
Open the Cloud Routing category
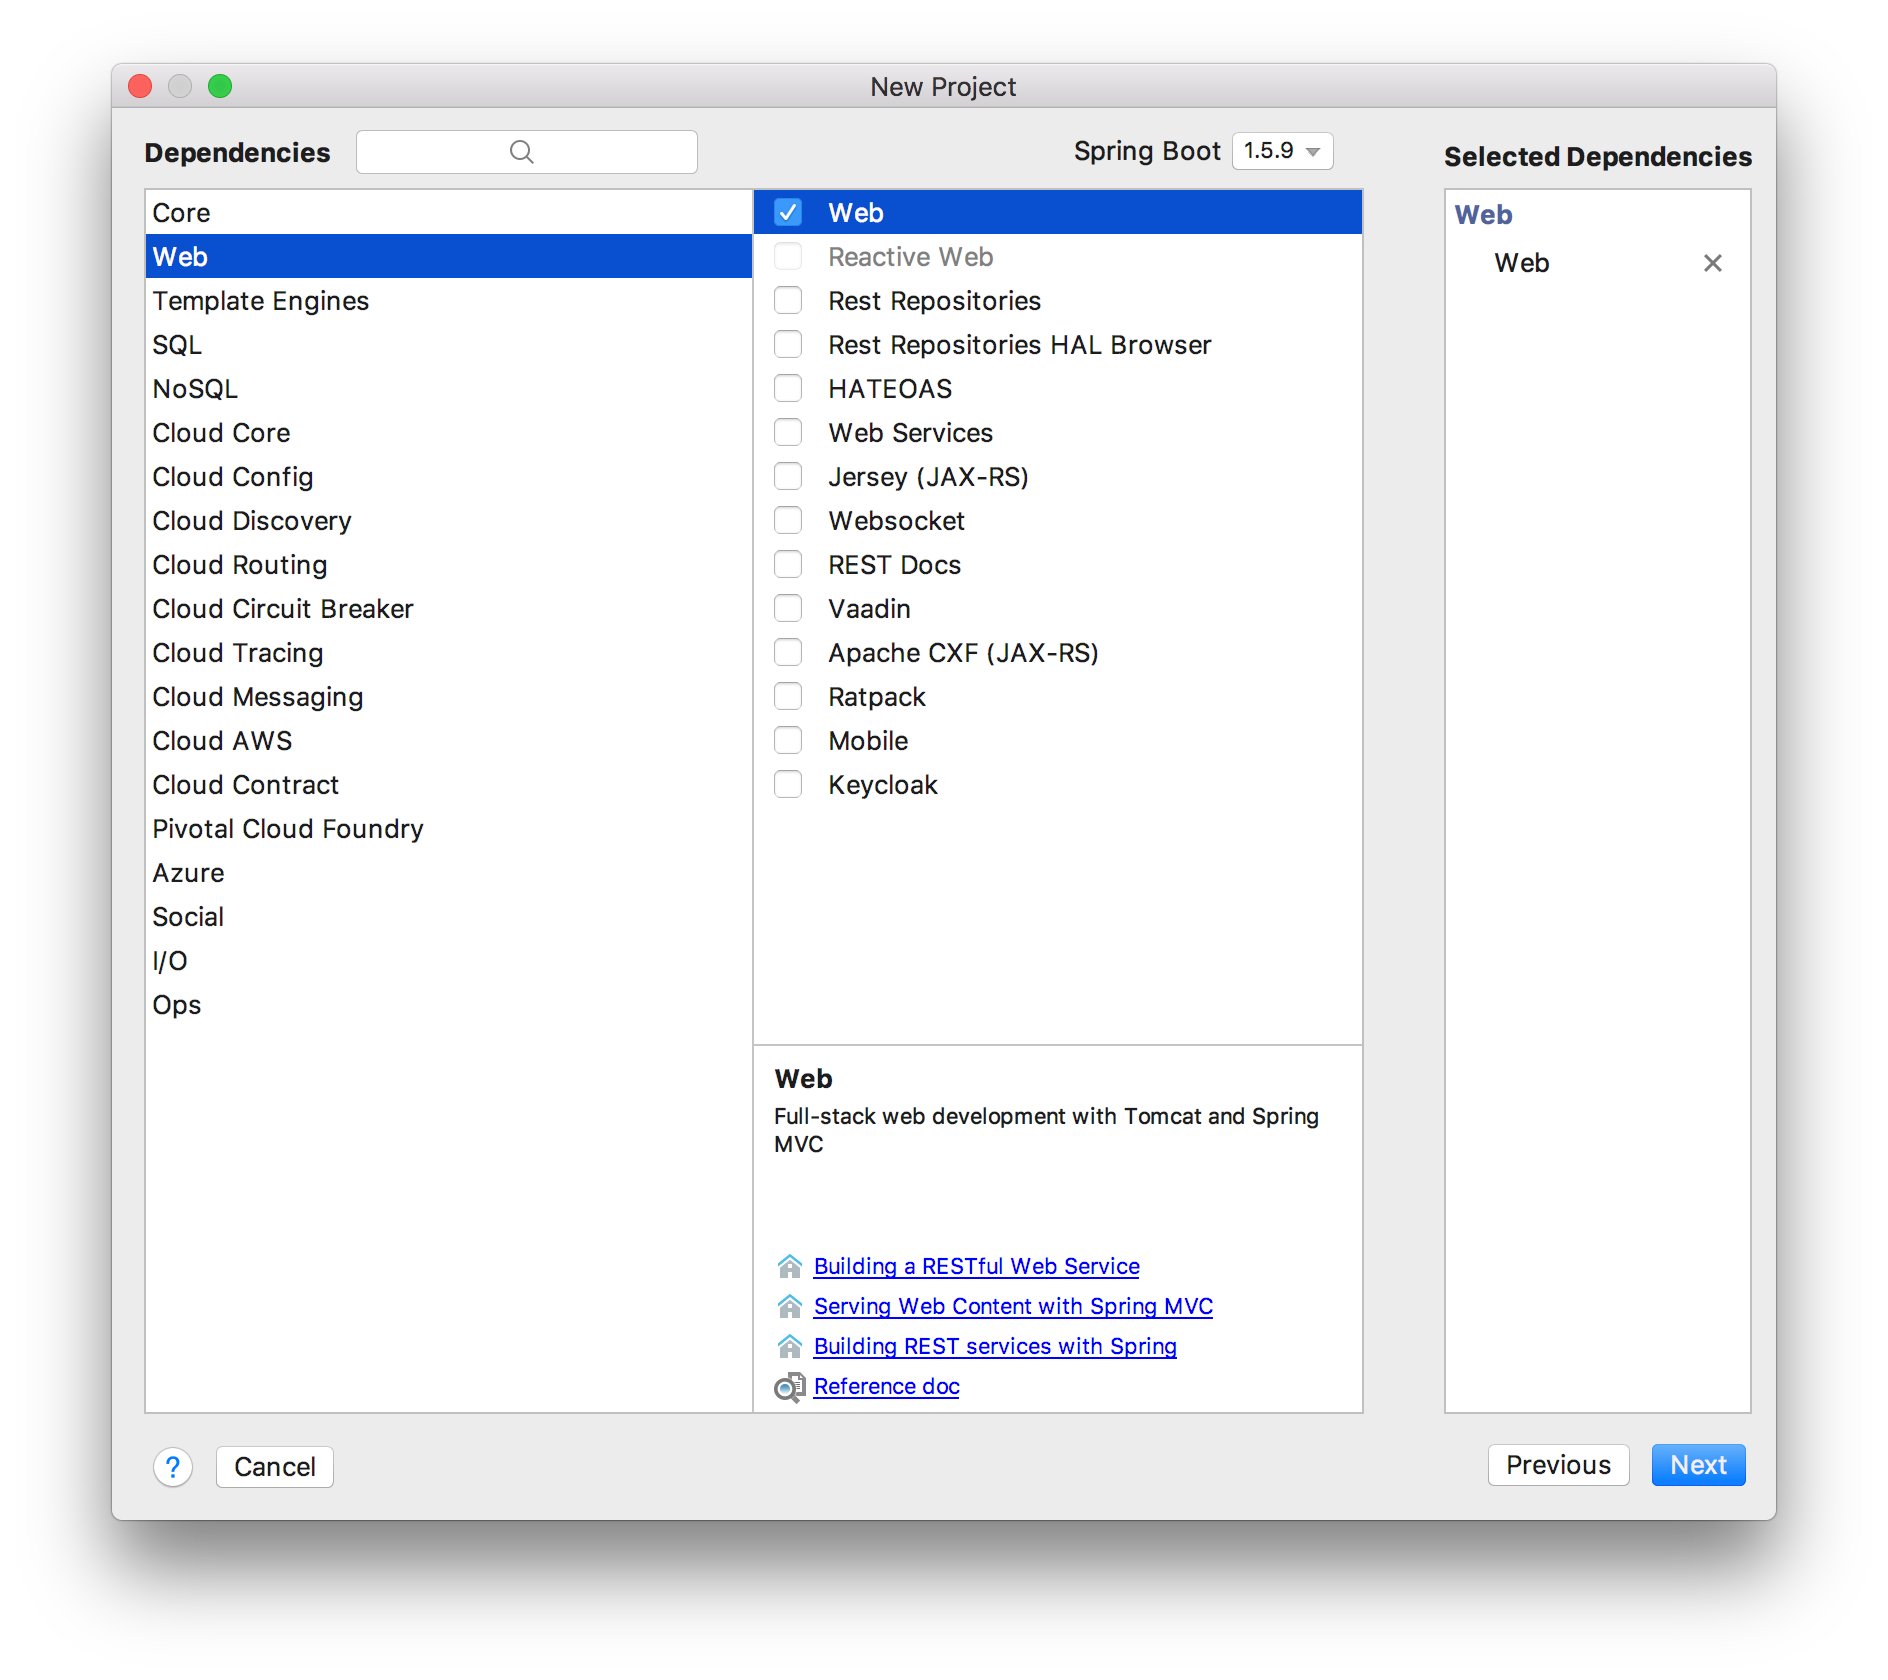pos(448,564)
